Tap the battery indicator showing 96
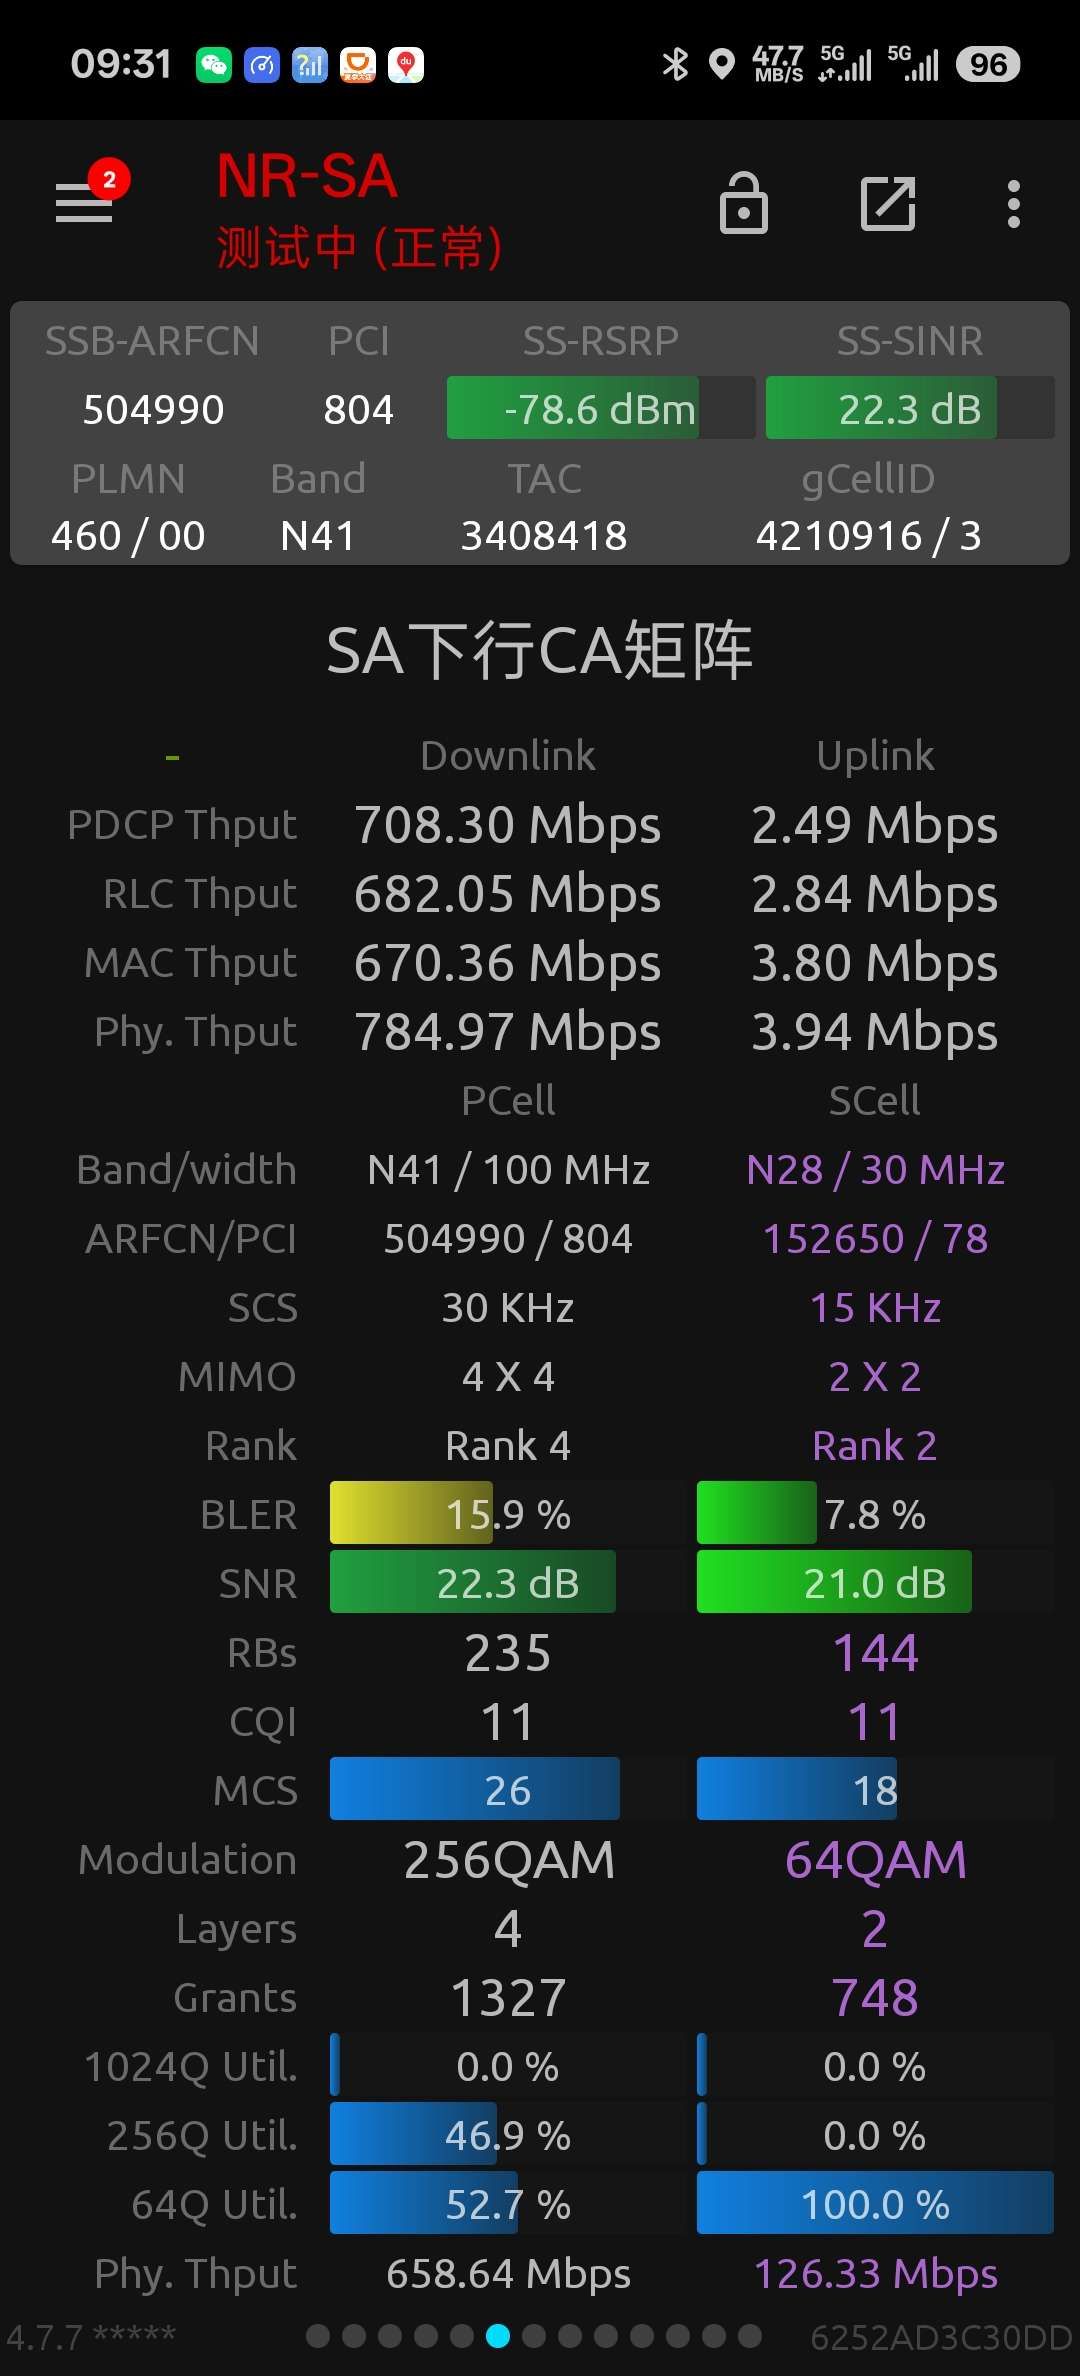The height and width of the screenshot is (2376, 1080). click(x=987, y=65)
